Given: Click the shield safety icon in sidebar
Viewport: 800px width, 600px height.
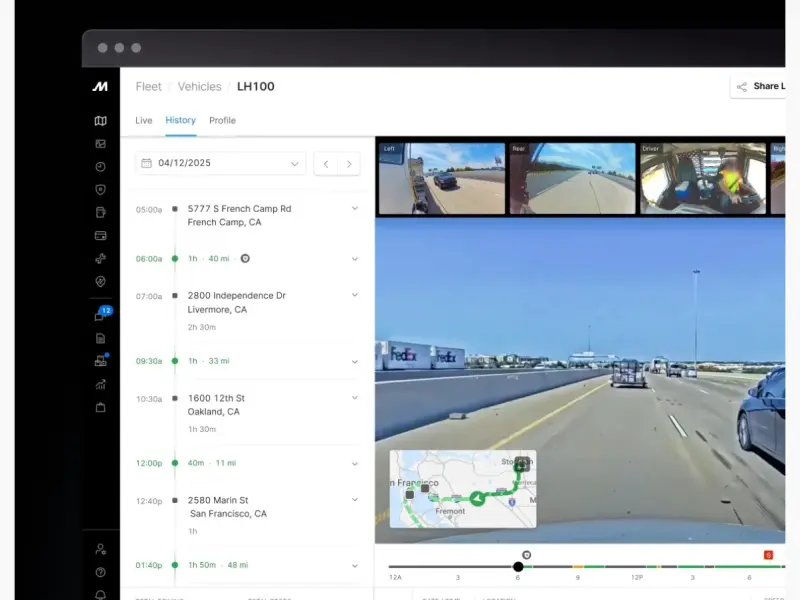Looking at the screenshot, I should (100, 190).
